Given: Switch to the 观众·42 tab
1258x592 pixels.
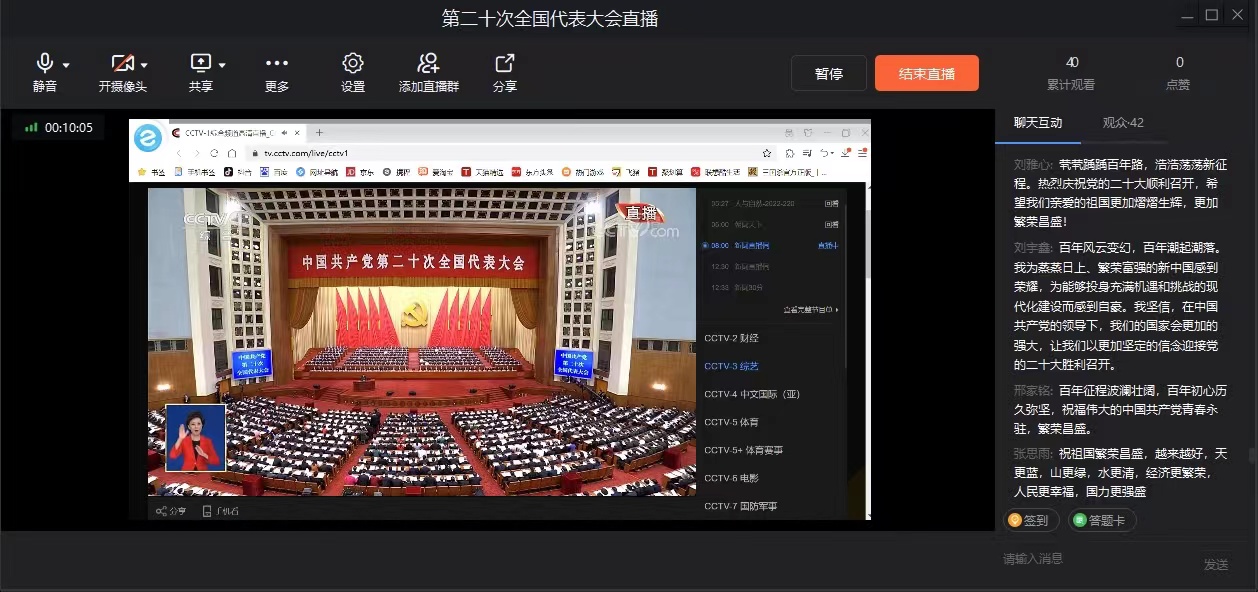Looking at the screenshot, I should [x=1123, y=123].
